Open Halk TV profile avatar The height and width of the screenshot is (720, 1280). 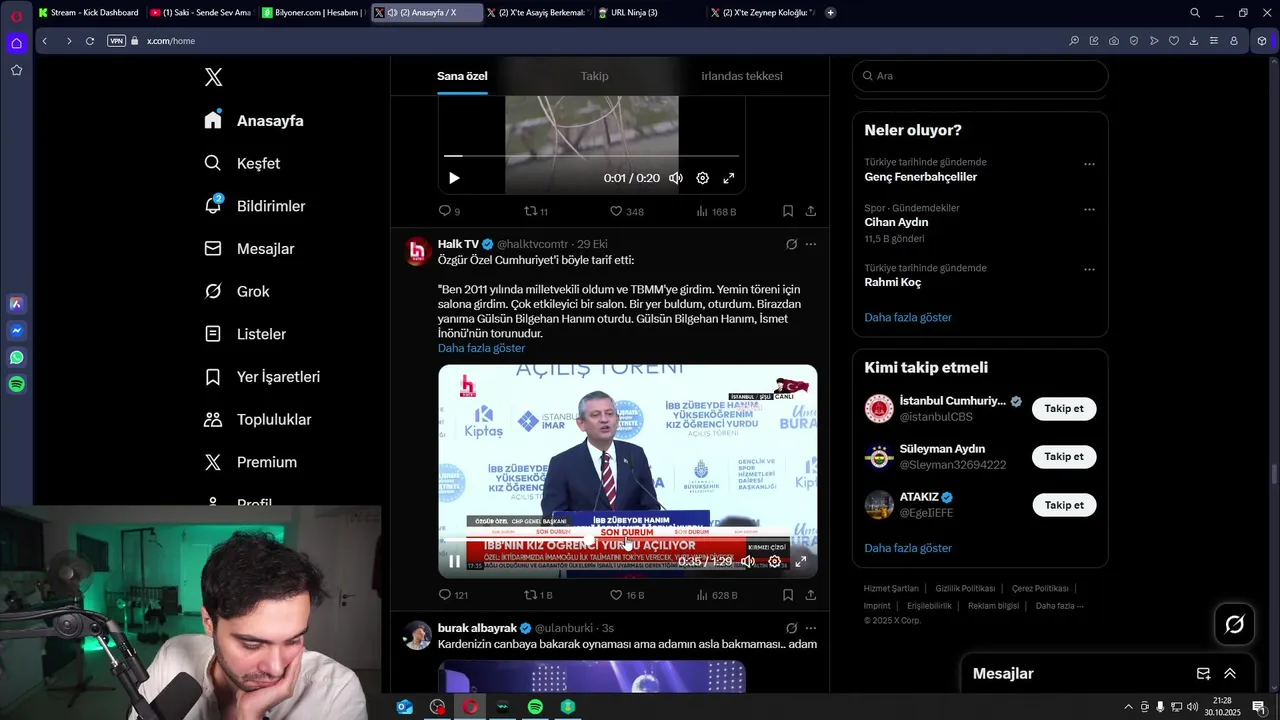point(418,251)
